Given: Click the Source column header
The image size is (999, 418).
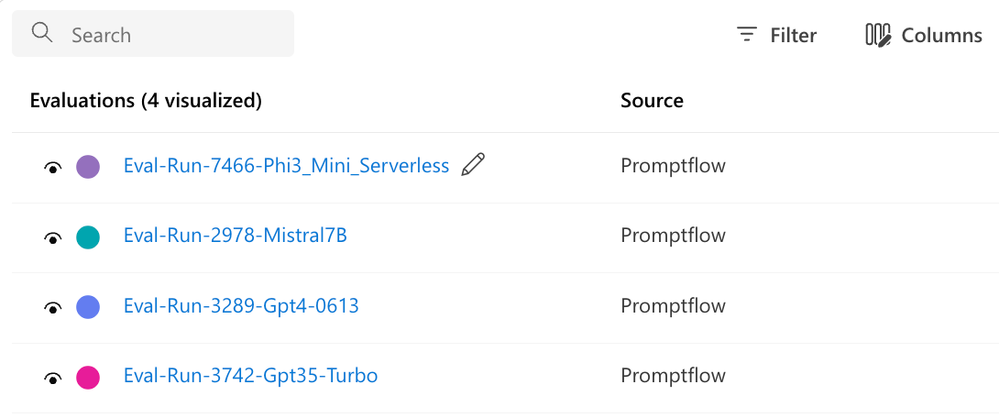Looking at the screenshot, I should [x=652, y=100].
